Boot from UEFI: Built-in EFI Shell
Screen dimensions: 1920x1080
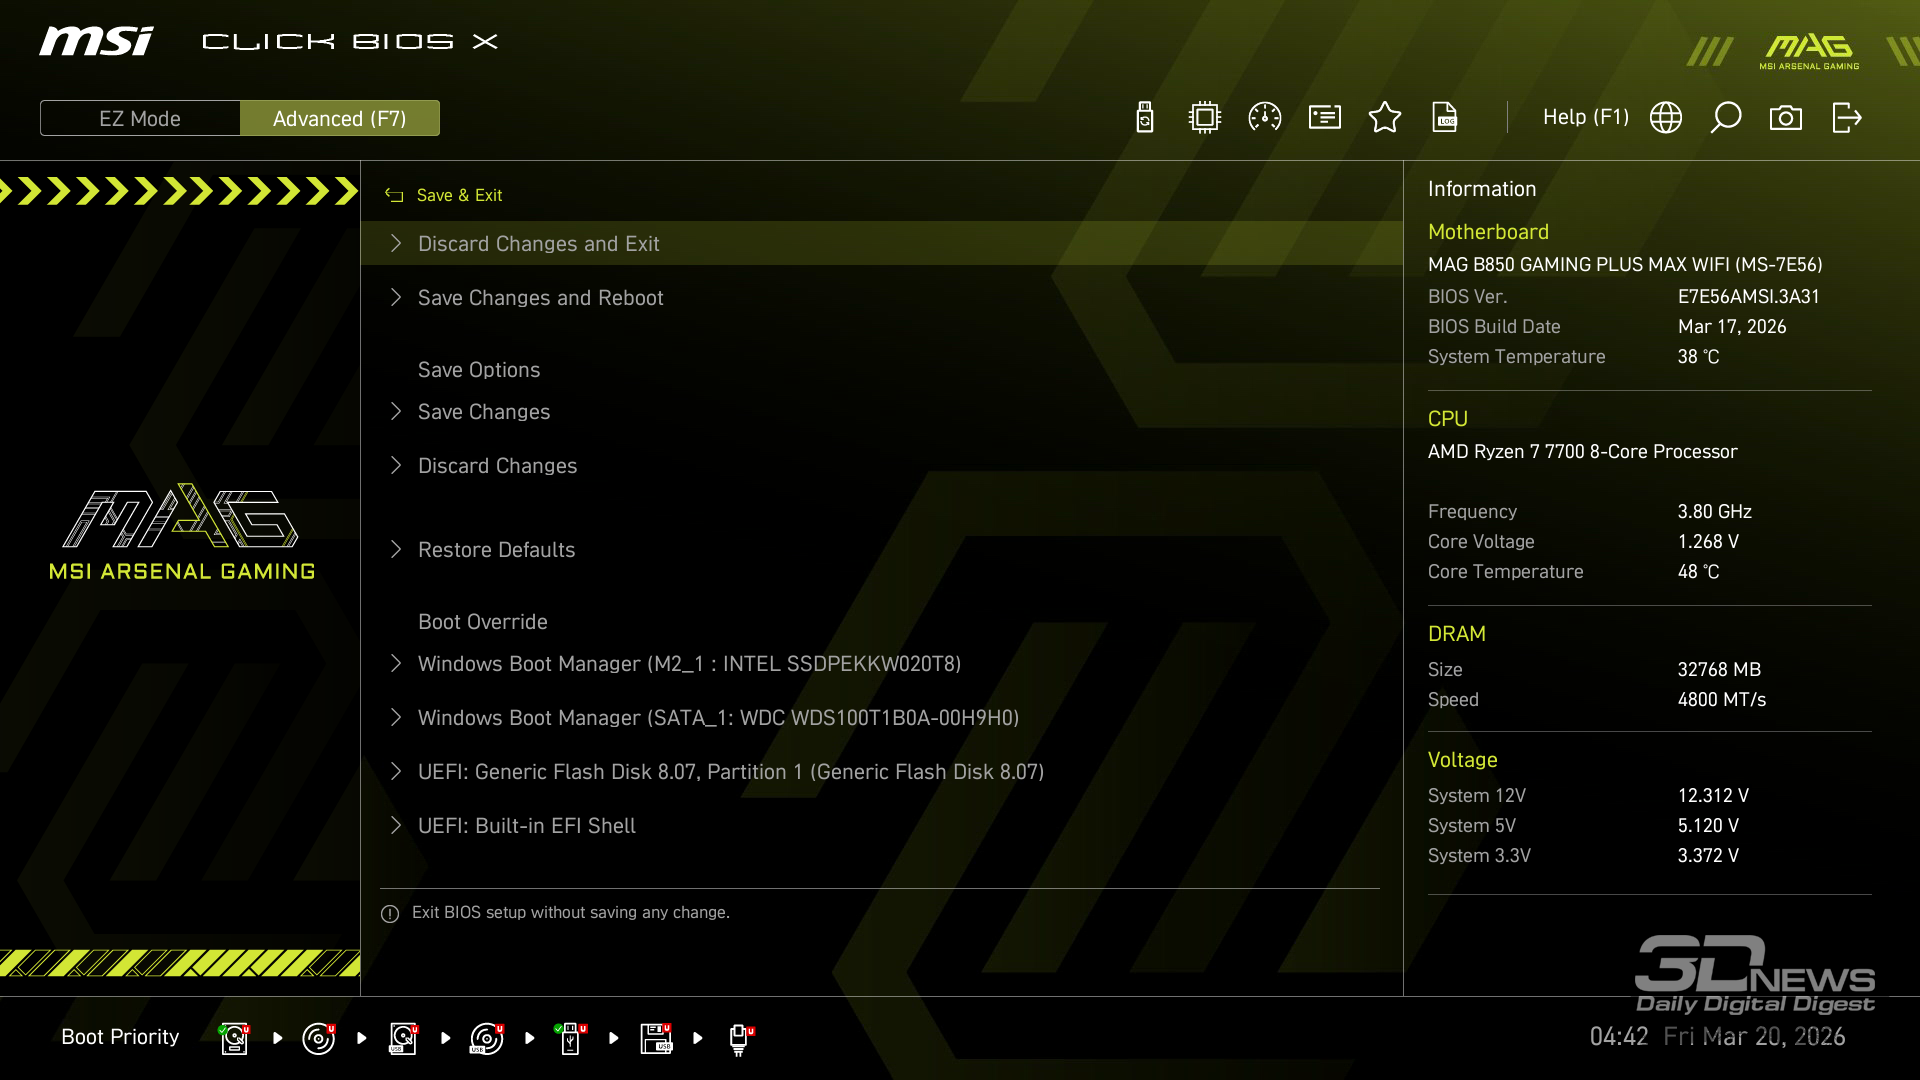[526, 826]
